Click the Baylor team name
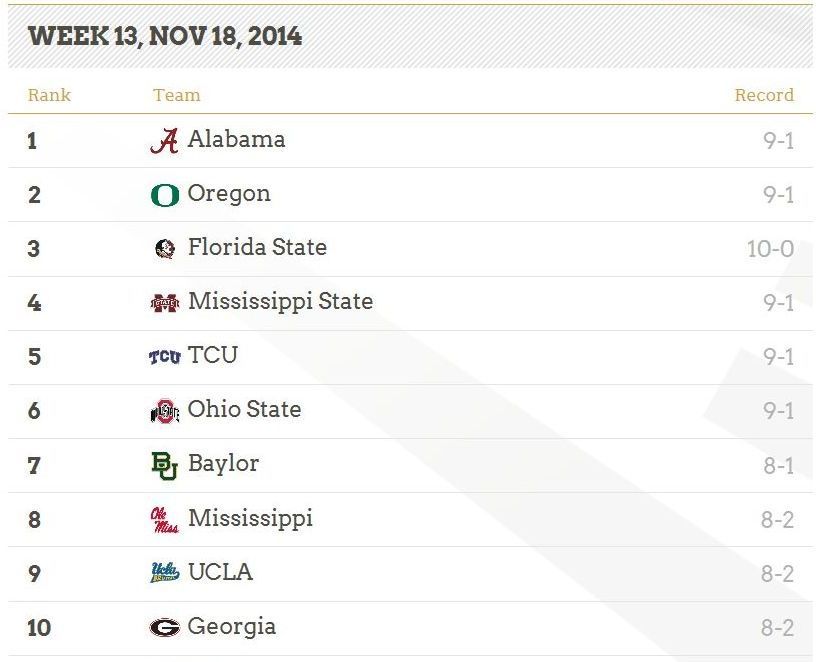This screenshot has height=662, width=816. pyautogui.click(x=223, y=464)
